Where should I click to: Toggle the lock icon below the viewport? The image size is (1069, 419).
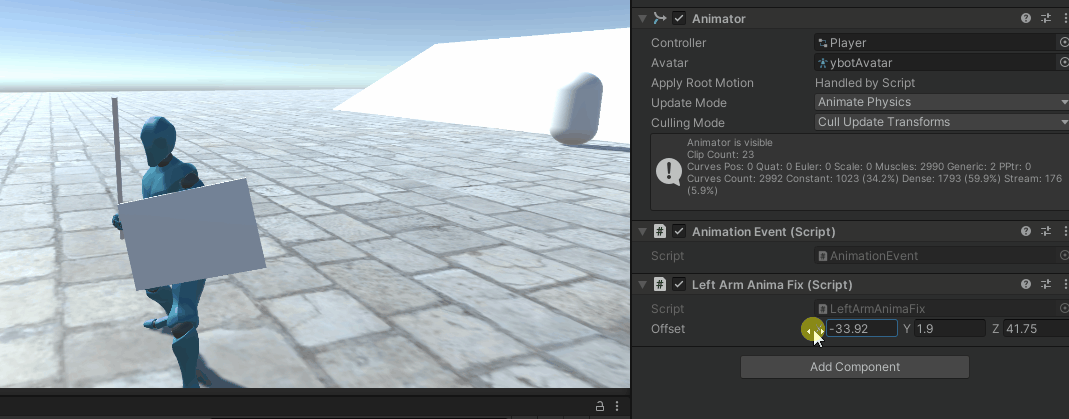click(x=600, y=406)
